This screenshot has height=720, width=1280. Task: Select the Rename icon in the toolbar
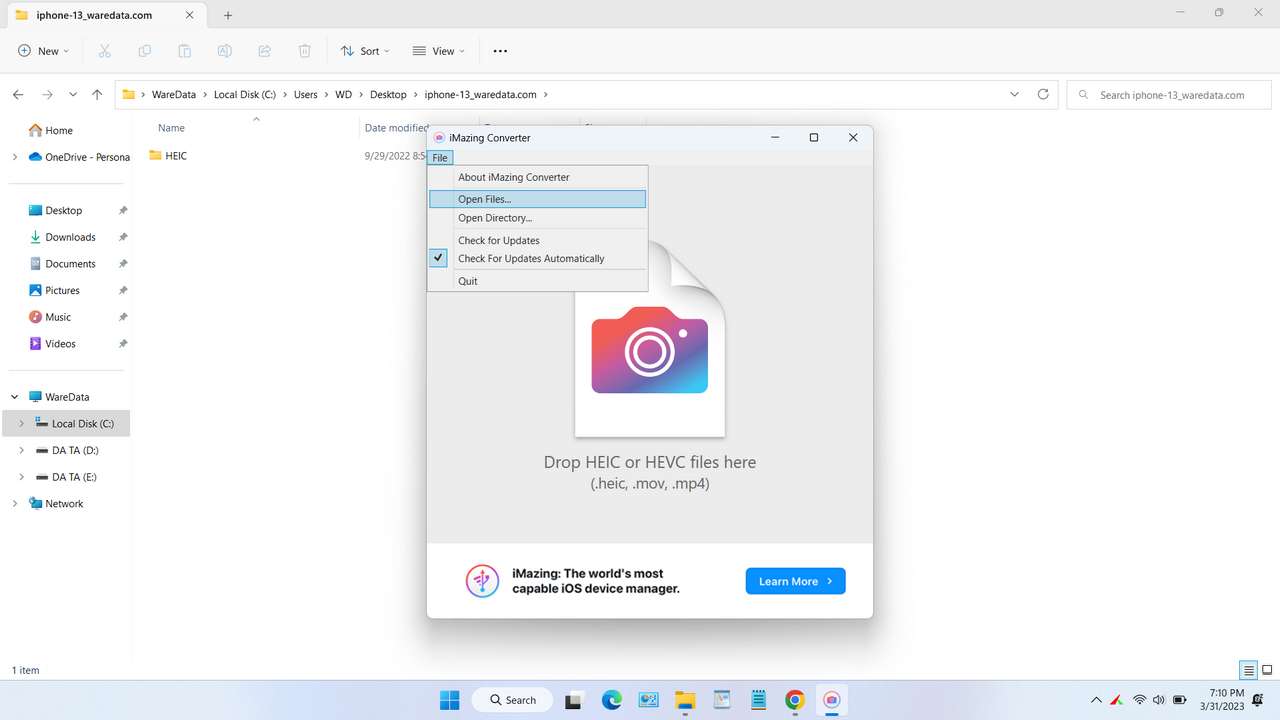tap(225, 50)
